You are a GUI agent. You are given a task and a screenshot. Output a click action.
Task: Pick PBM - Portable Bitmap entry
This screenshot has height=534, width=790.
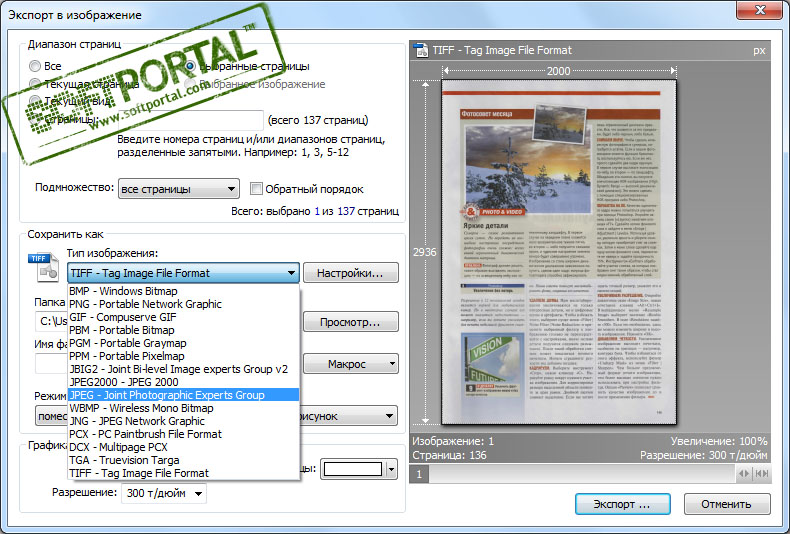click(183, 330)
